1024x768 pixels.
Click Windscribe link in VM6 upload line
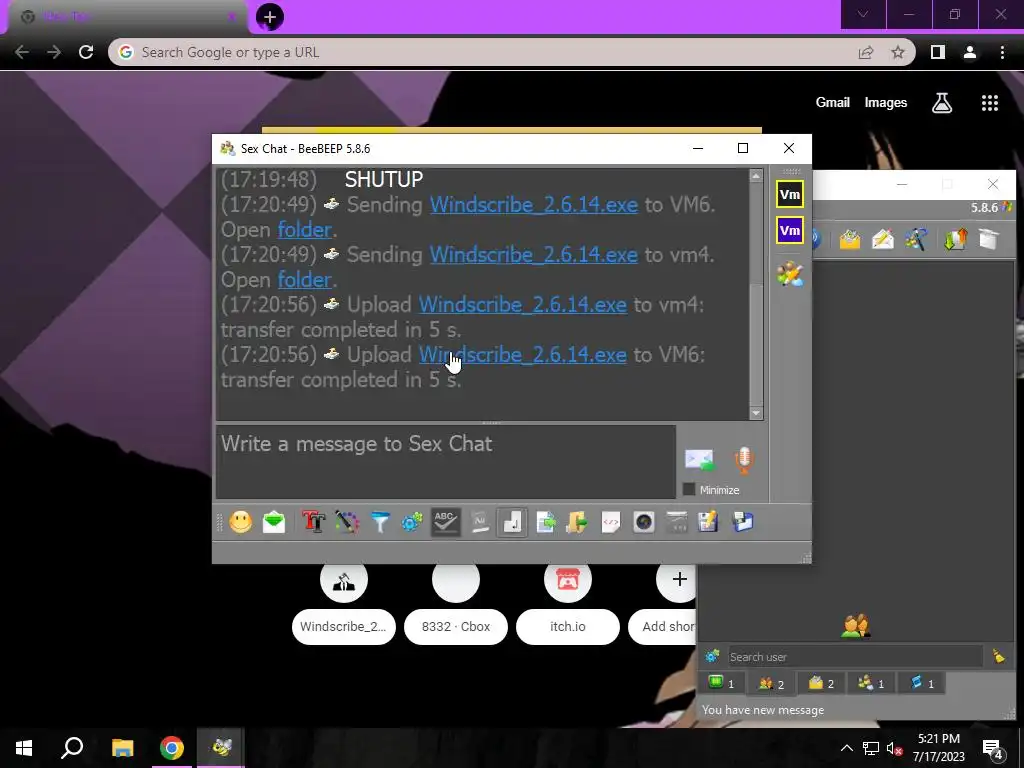tap(522, 355)
